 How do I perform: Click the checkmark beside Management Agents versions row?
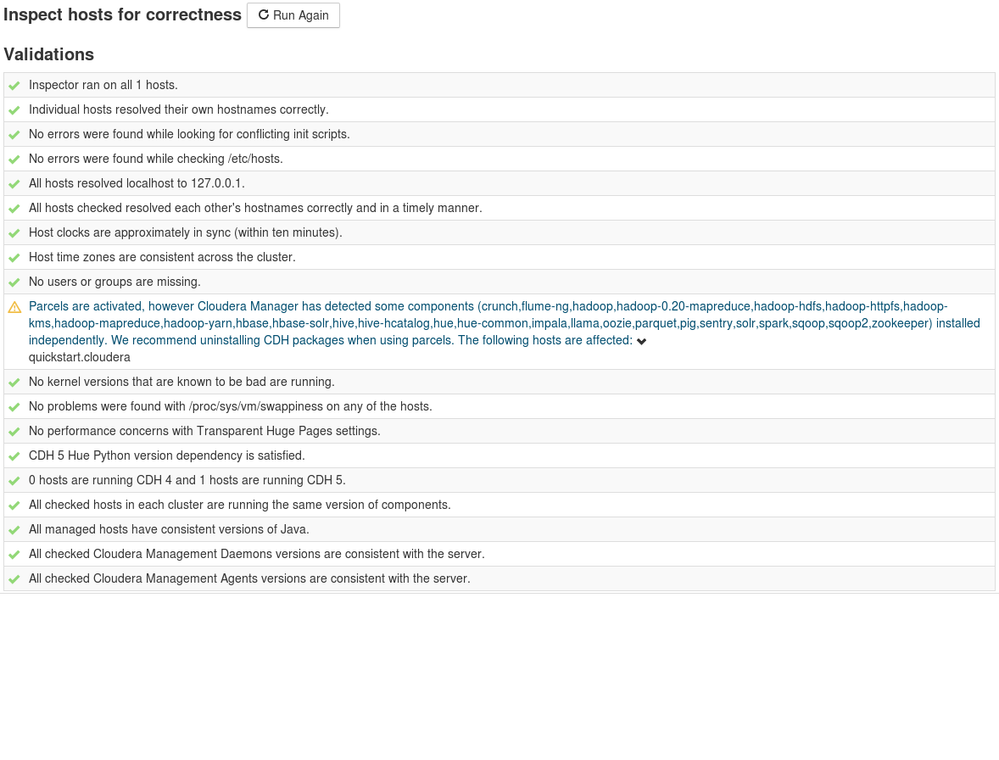coord(14,579)
